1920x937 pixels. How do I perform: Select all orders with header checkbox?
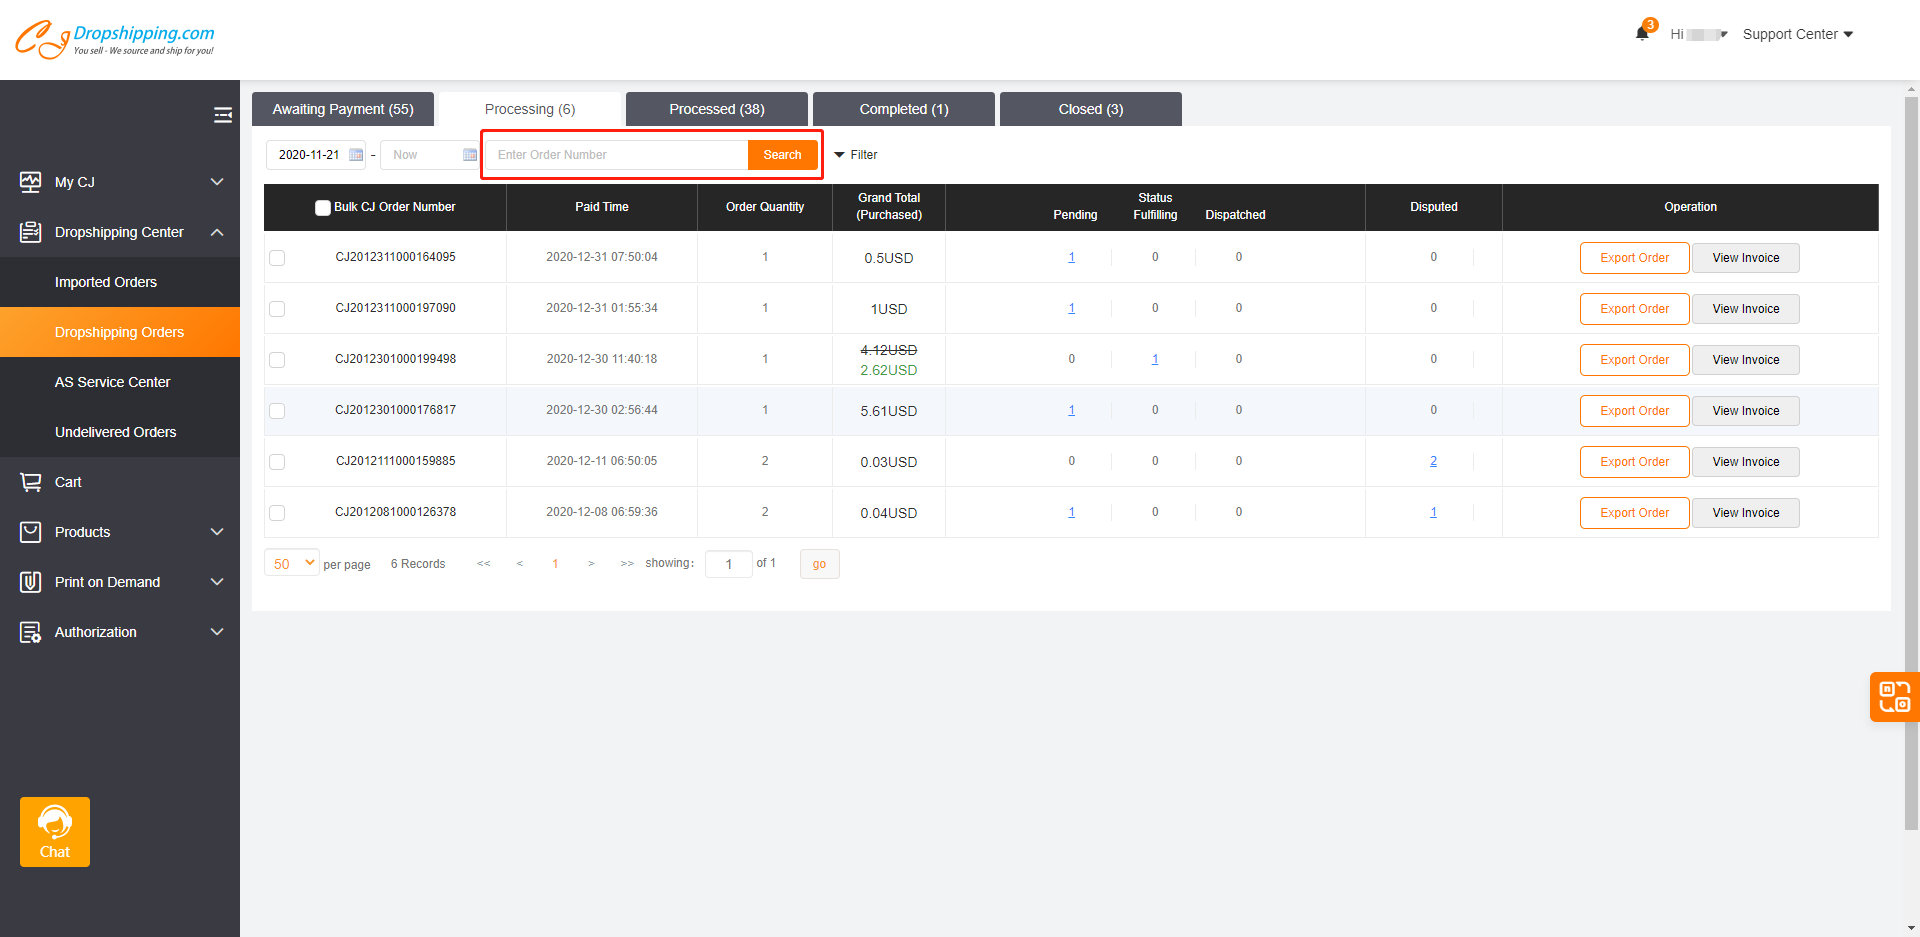322,208
